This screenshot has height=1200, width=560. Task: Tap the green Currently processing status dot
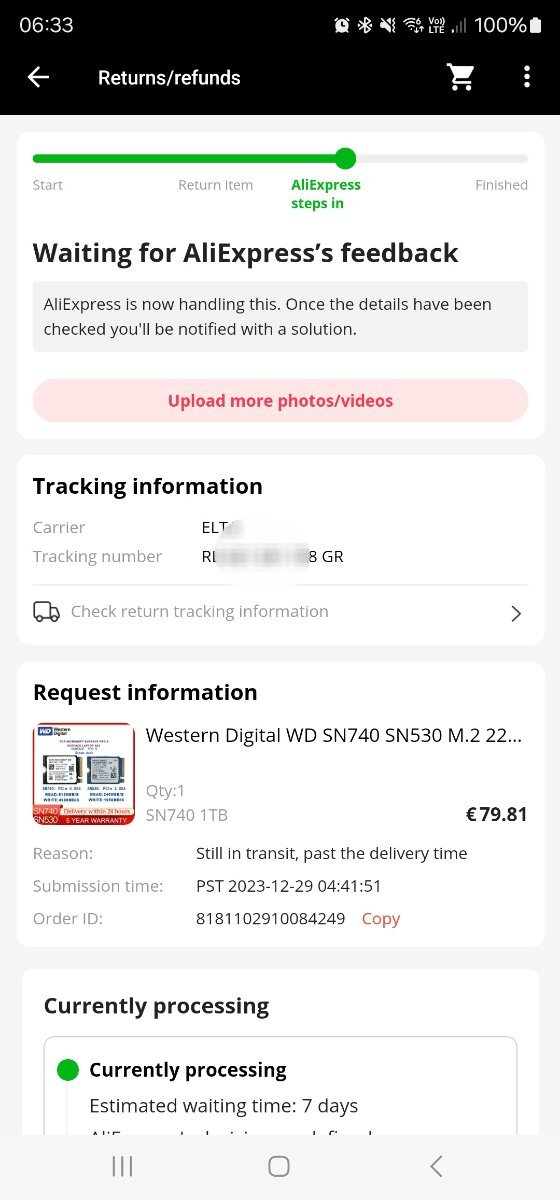click(x=67, y=1070)
